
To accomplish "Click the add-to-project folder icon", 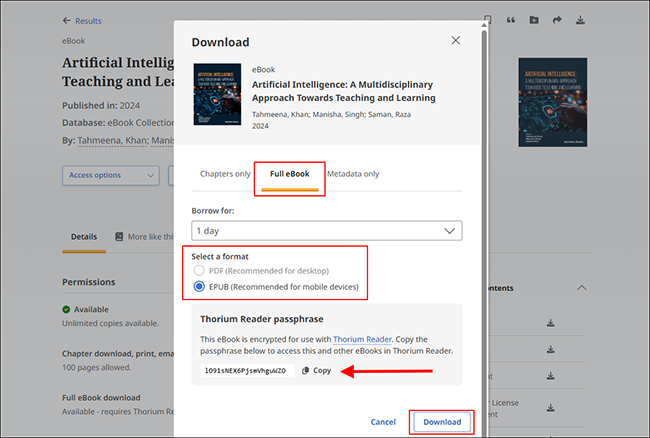I will pos(534,20).
